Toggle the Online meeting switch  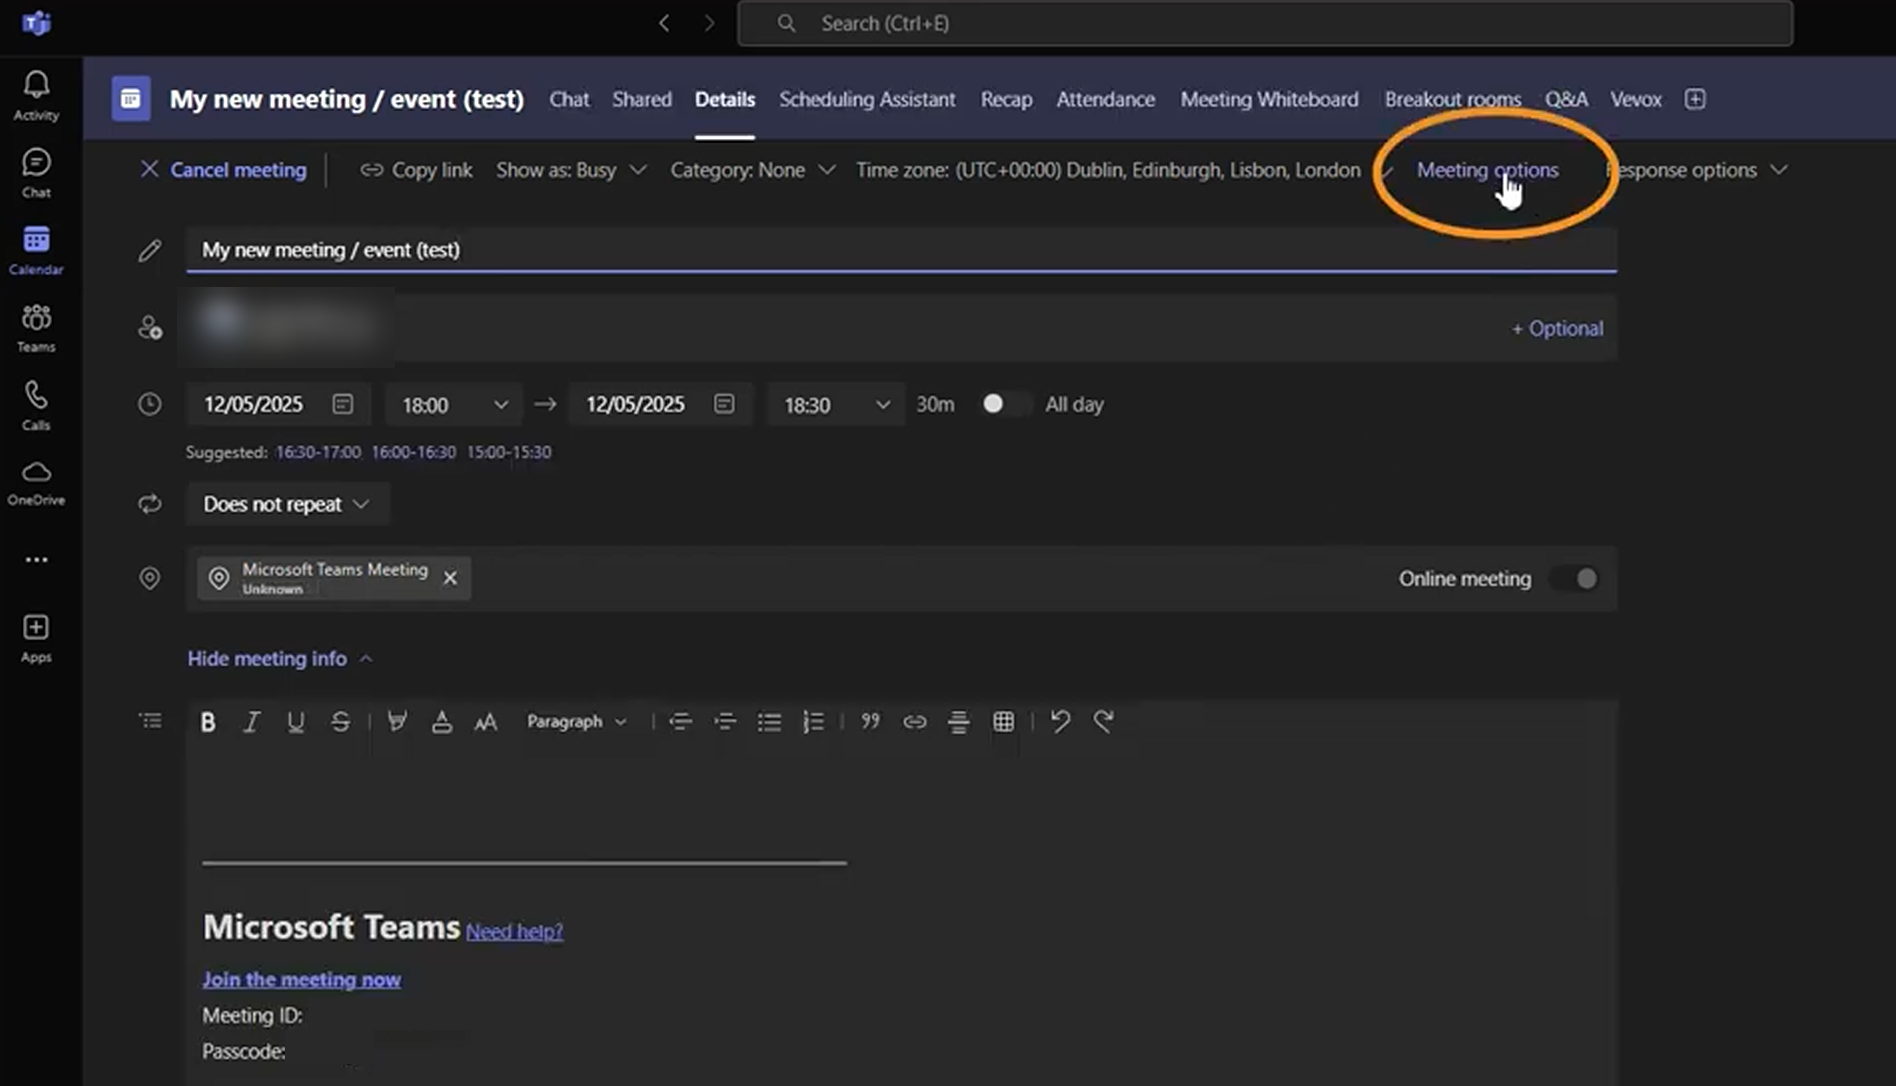pyautogui.click(x=1575, y=579)
